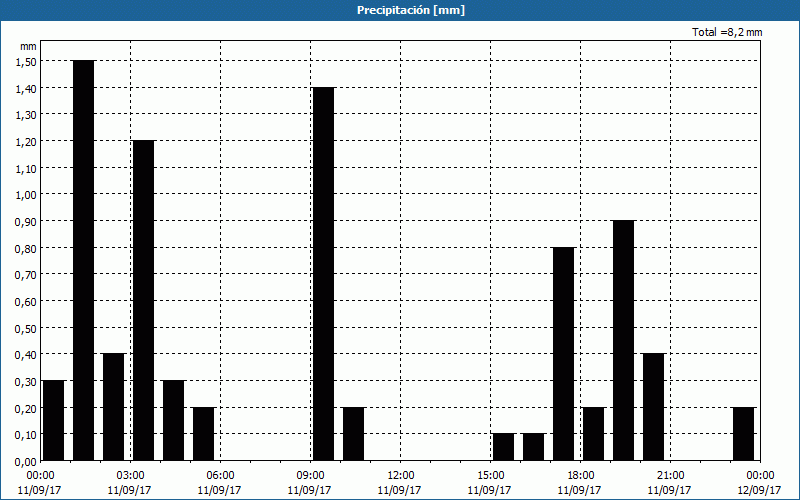Click the 18:00 x-axis time label

(x=580, y=476)
